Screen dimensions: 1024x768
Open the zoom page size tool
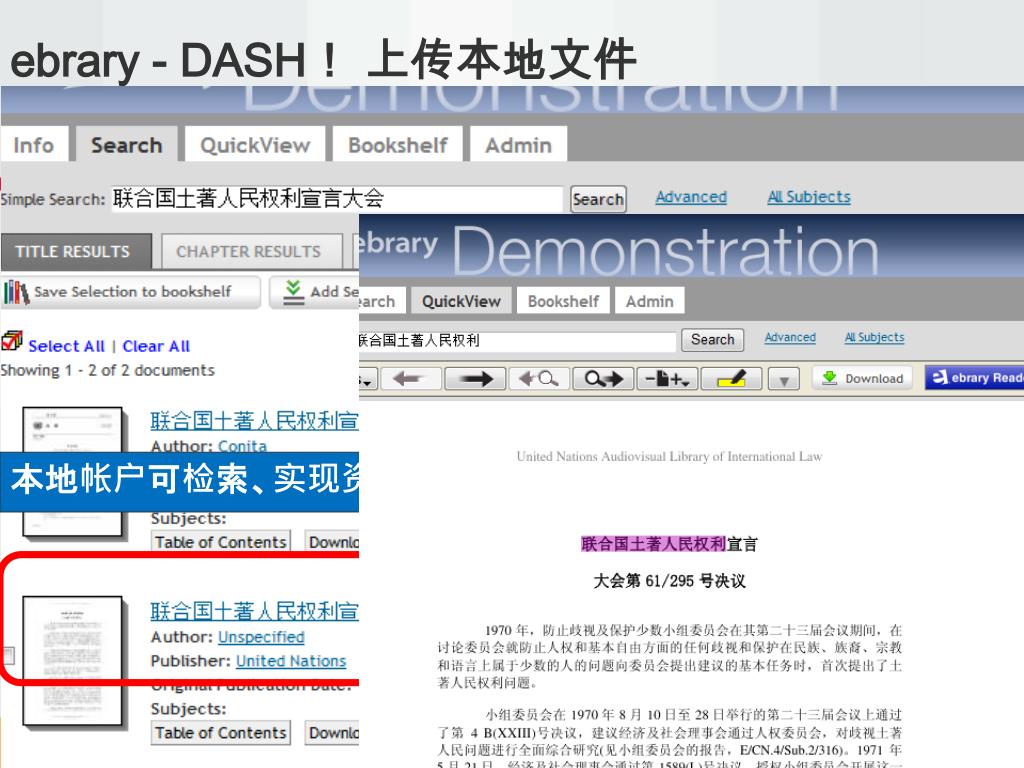tap(667, 379)
